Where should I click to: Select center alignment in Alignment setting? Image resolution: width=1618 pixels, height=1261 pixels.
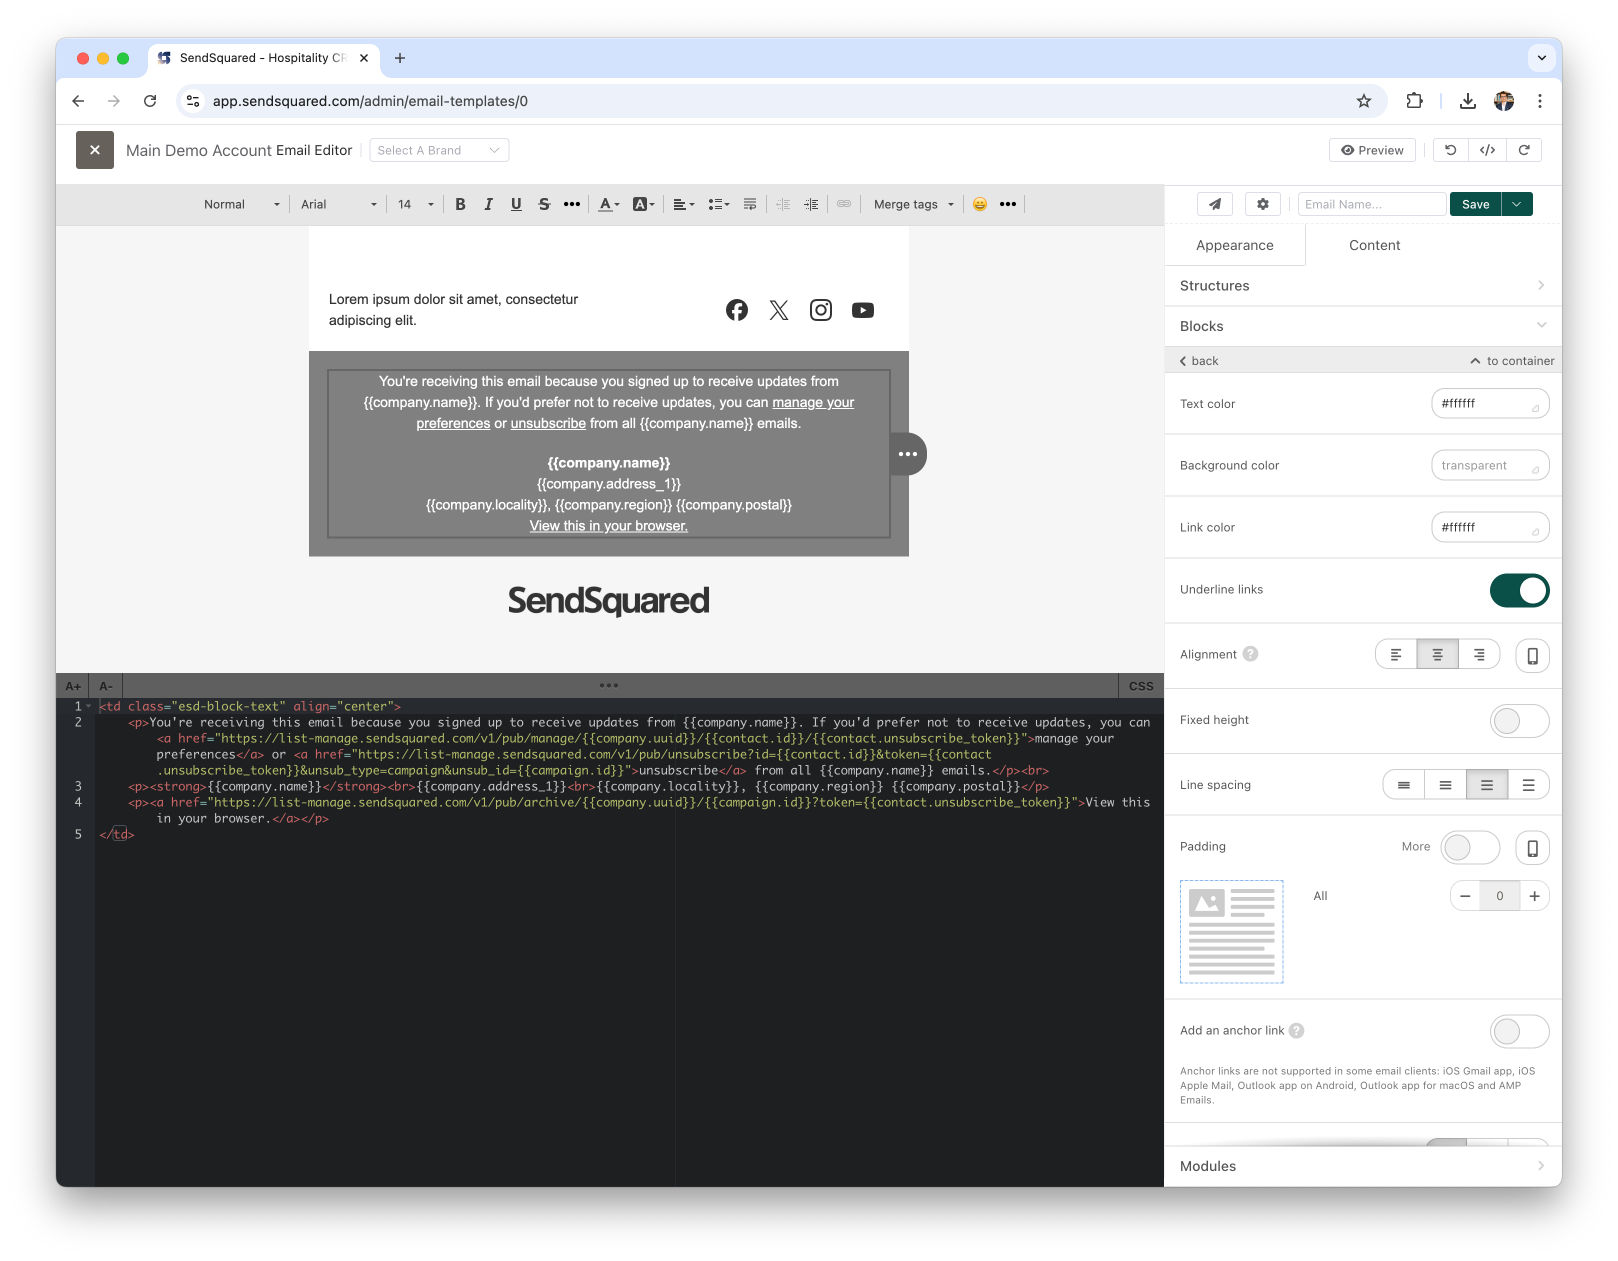point(1437,655)
